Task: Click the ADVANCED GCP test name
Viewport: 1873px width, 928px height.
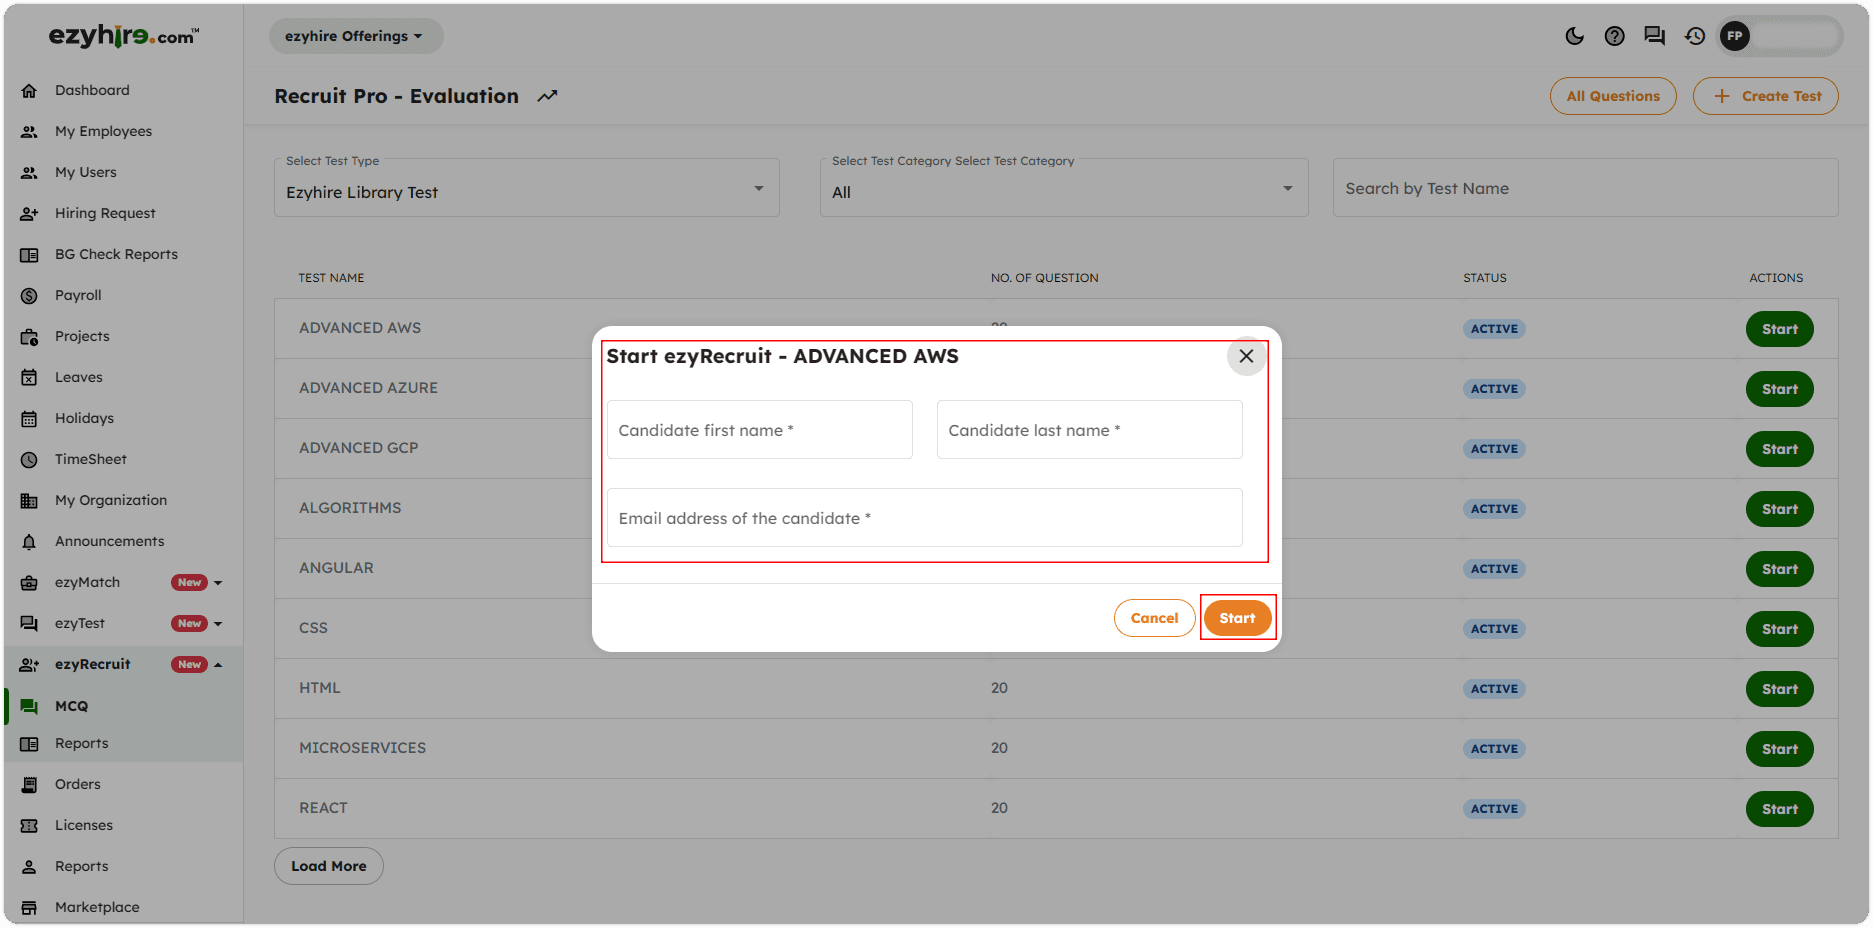Action: [x=359, y=448]
